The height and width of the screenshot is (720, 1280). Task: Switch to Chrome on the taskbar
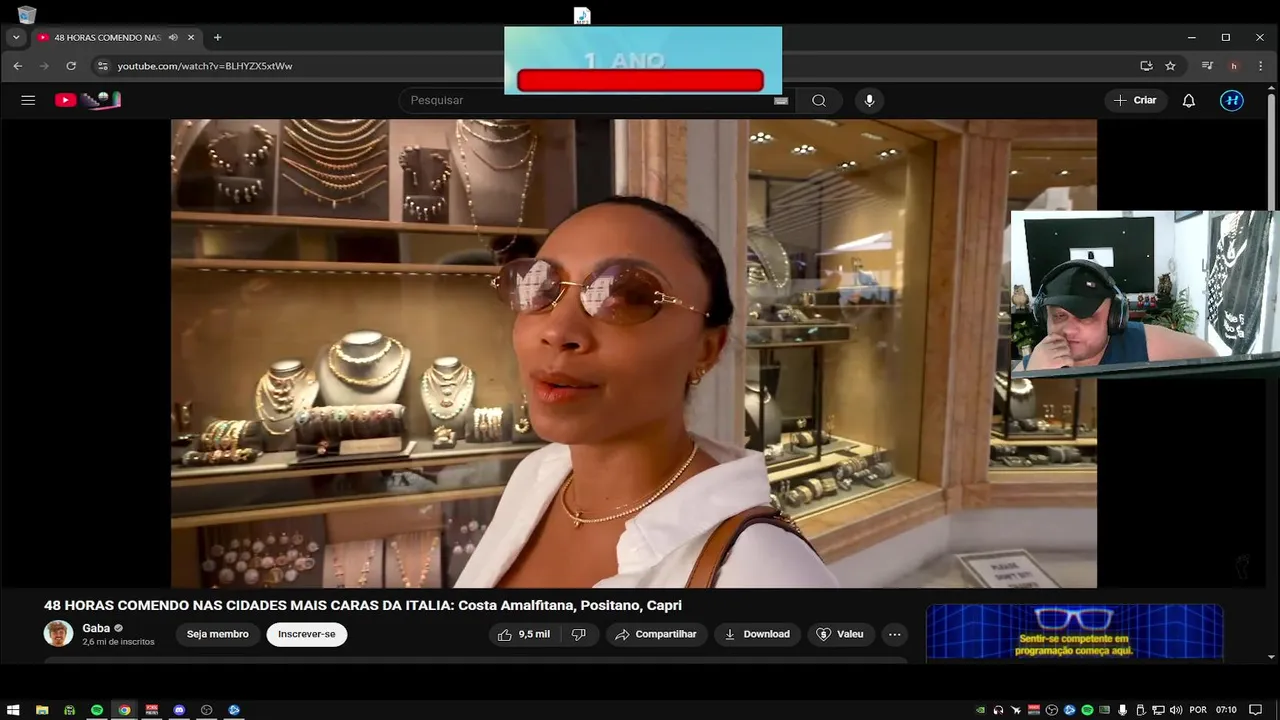tap(124, 710)
